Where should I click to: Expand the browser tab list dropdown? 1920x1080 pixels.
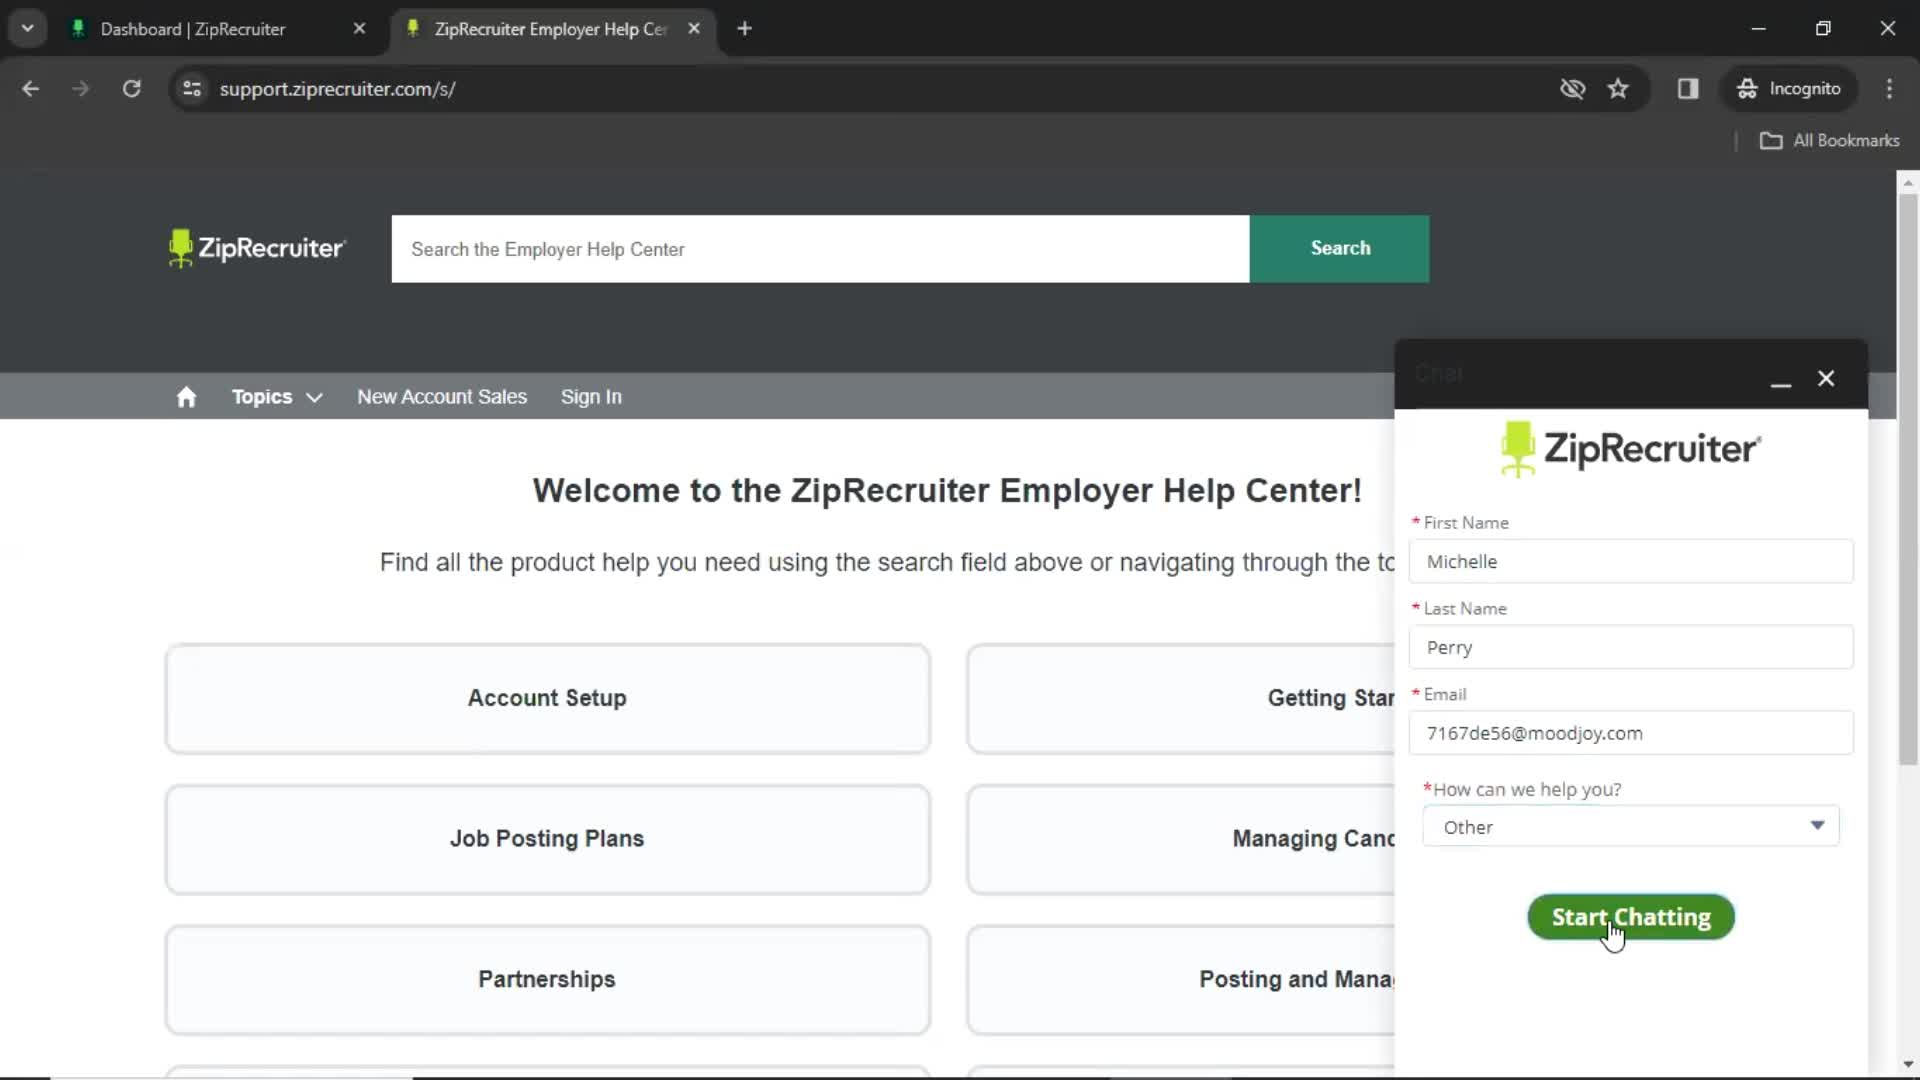(28, 29)
